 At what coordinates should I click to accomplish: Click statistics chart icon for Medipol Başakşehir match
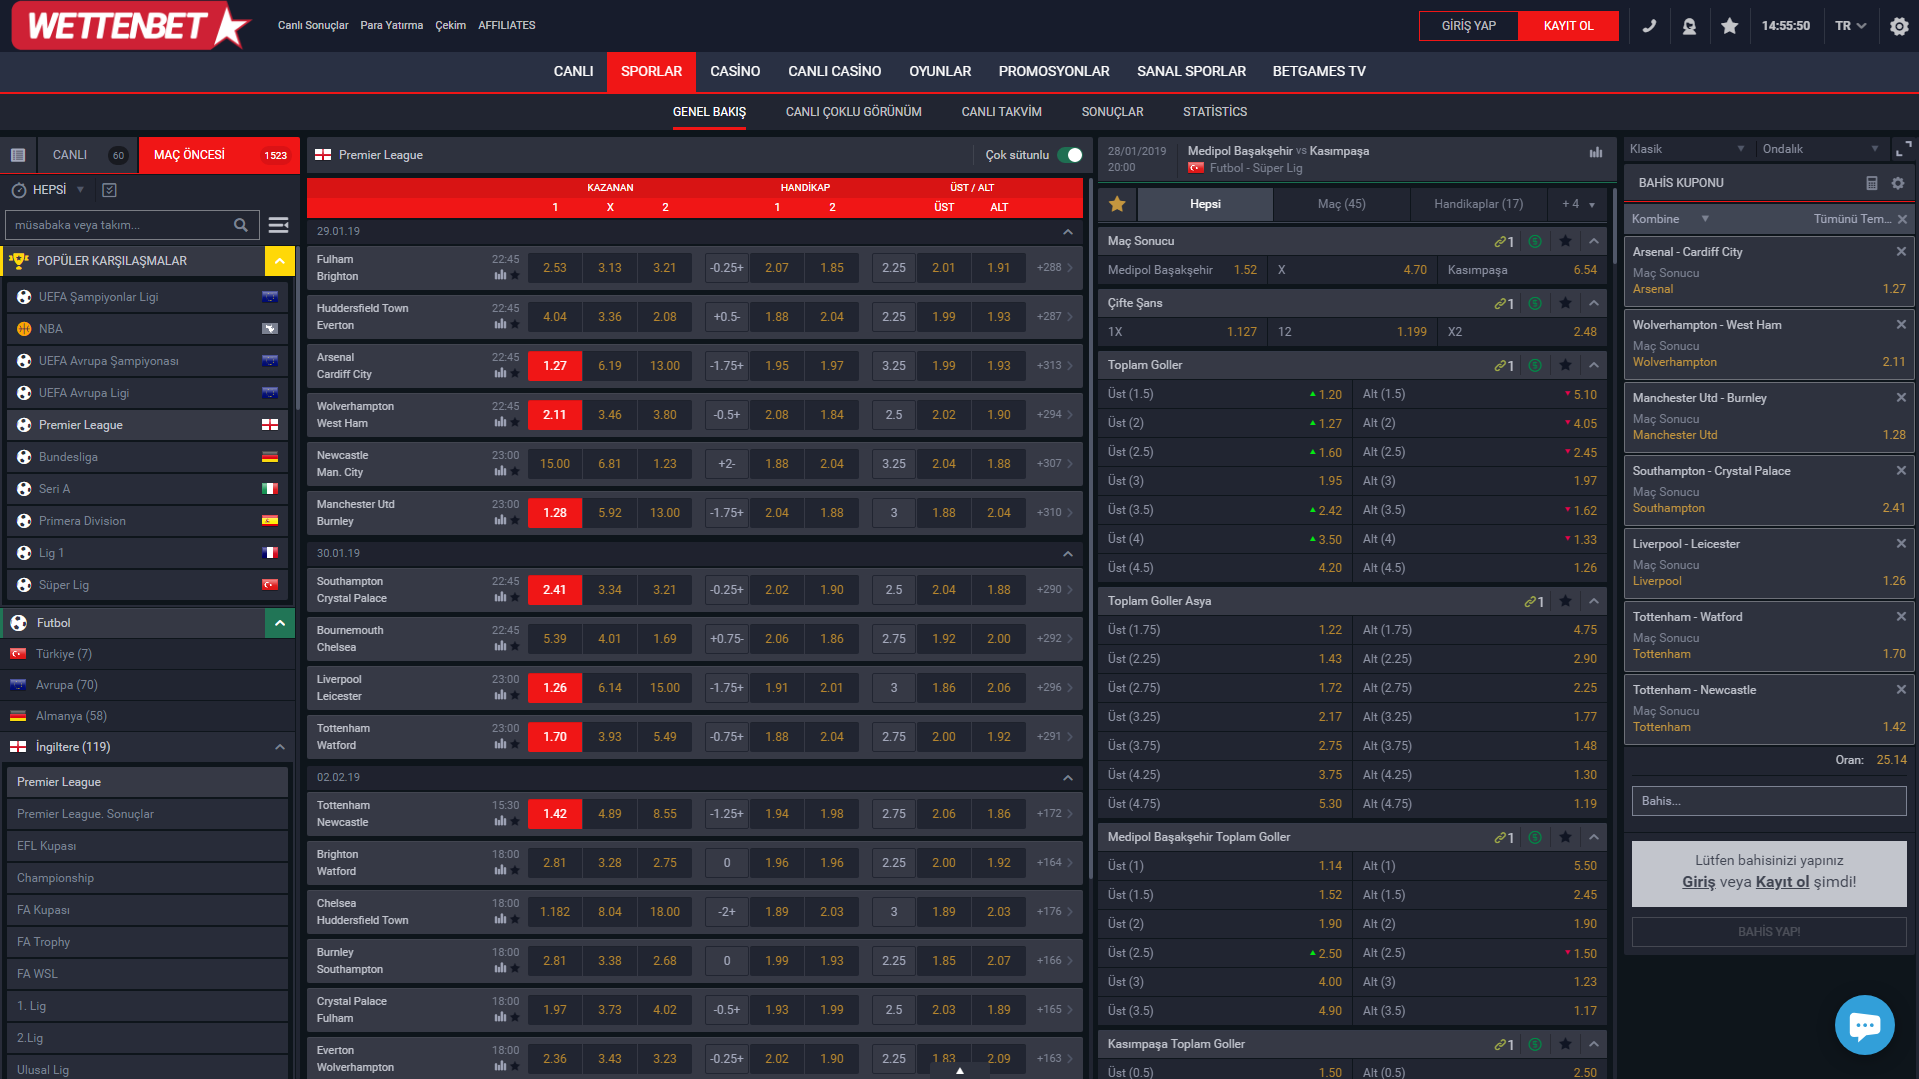click(1595, 152)
